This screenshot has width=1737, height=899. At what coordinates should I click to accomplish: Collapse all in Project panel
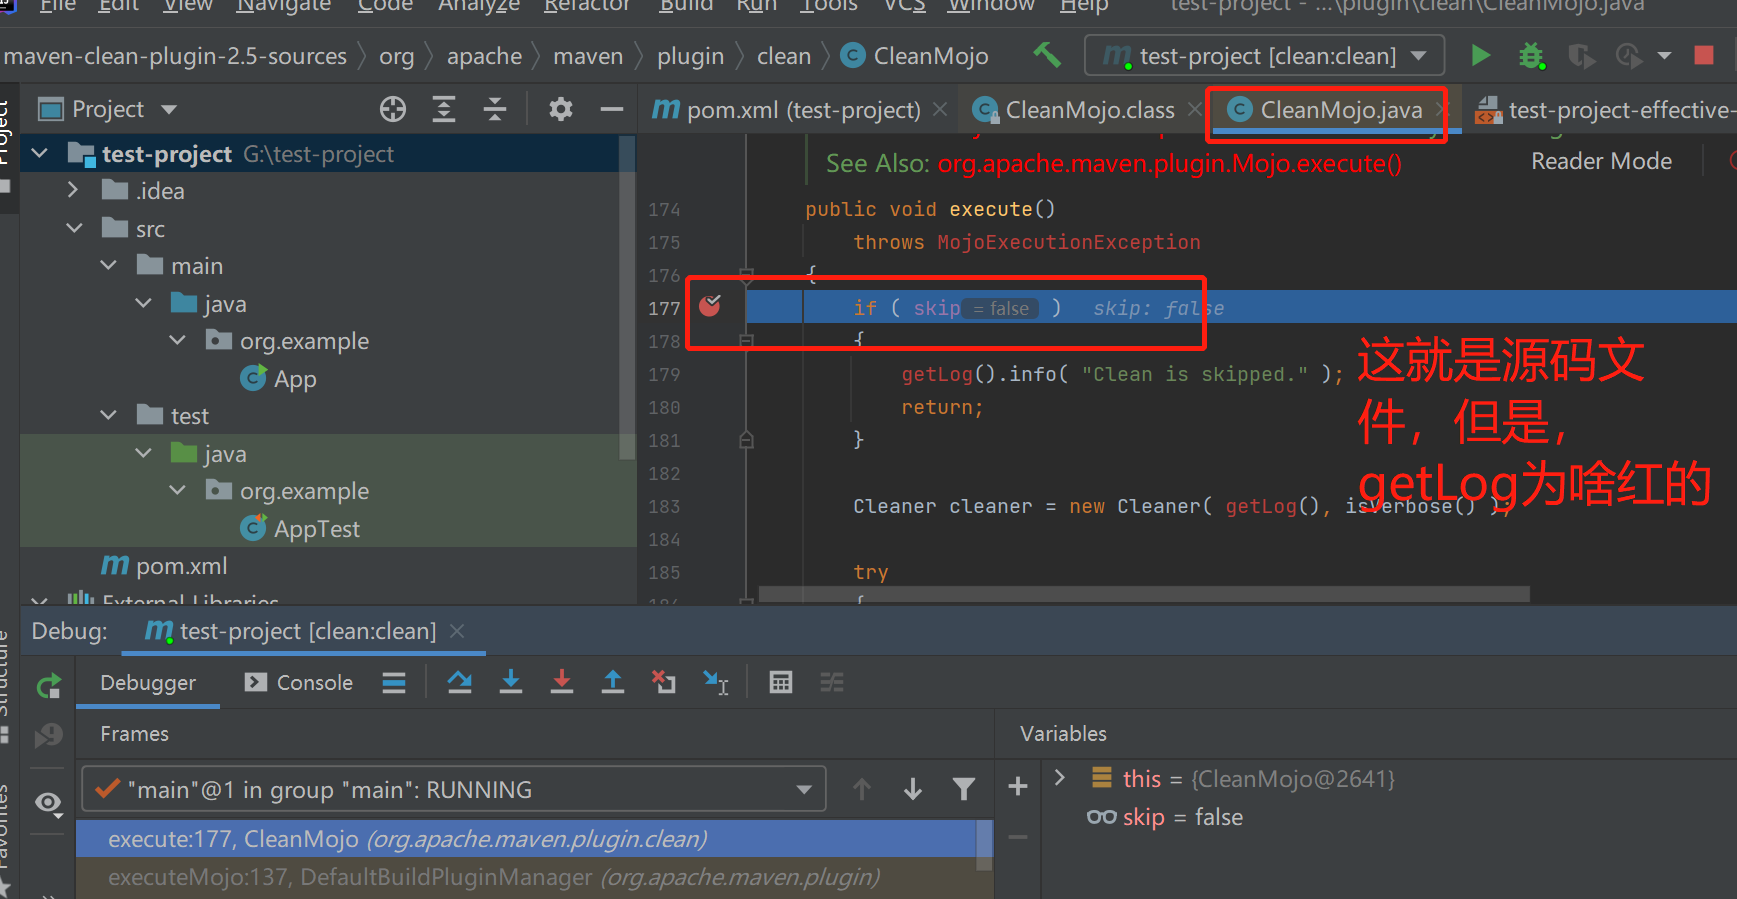pyautogui.click(x=495, y=109)
